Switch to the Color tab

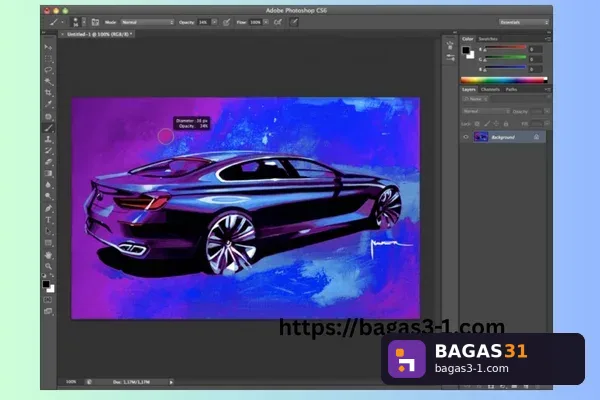pyautogui.click(x=468, y=39)
